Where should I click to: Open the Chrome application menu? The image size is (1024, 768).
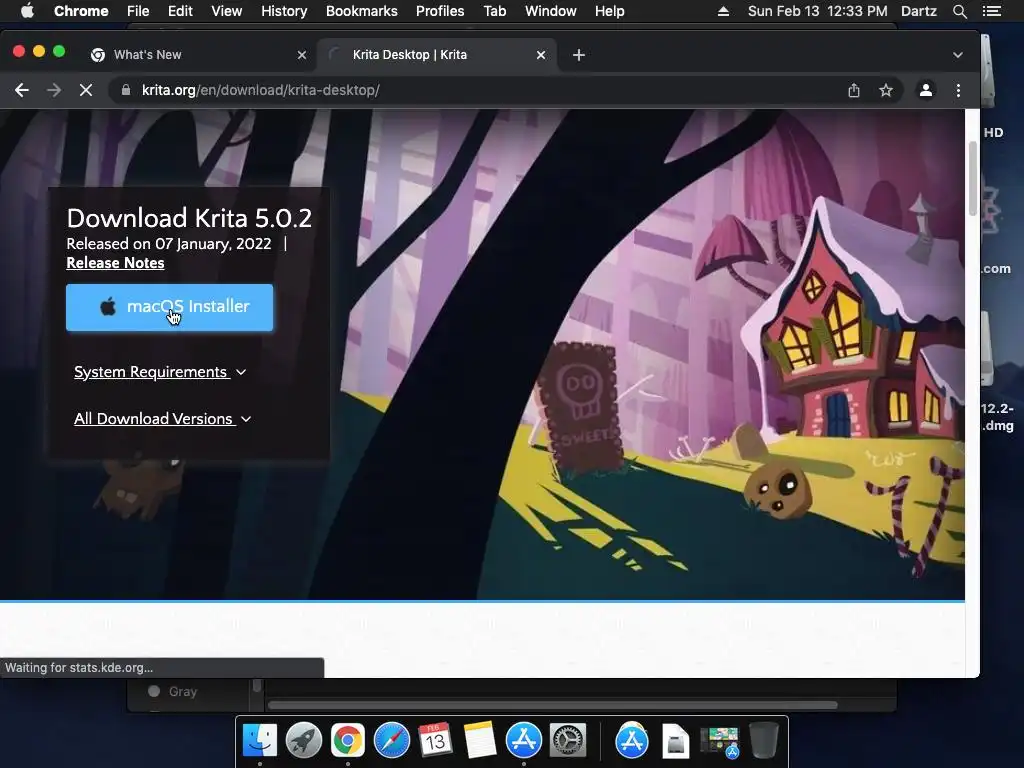pyautogui.click(x=81, y=11)
